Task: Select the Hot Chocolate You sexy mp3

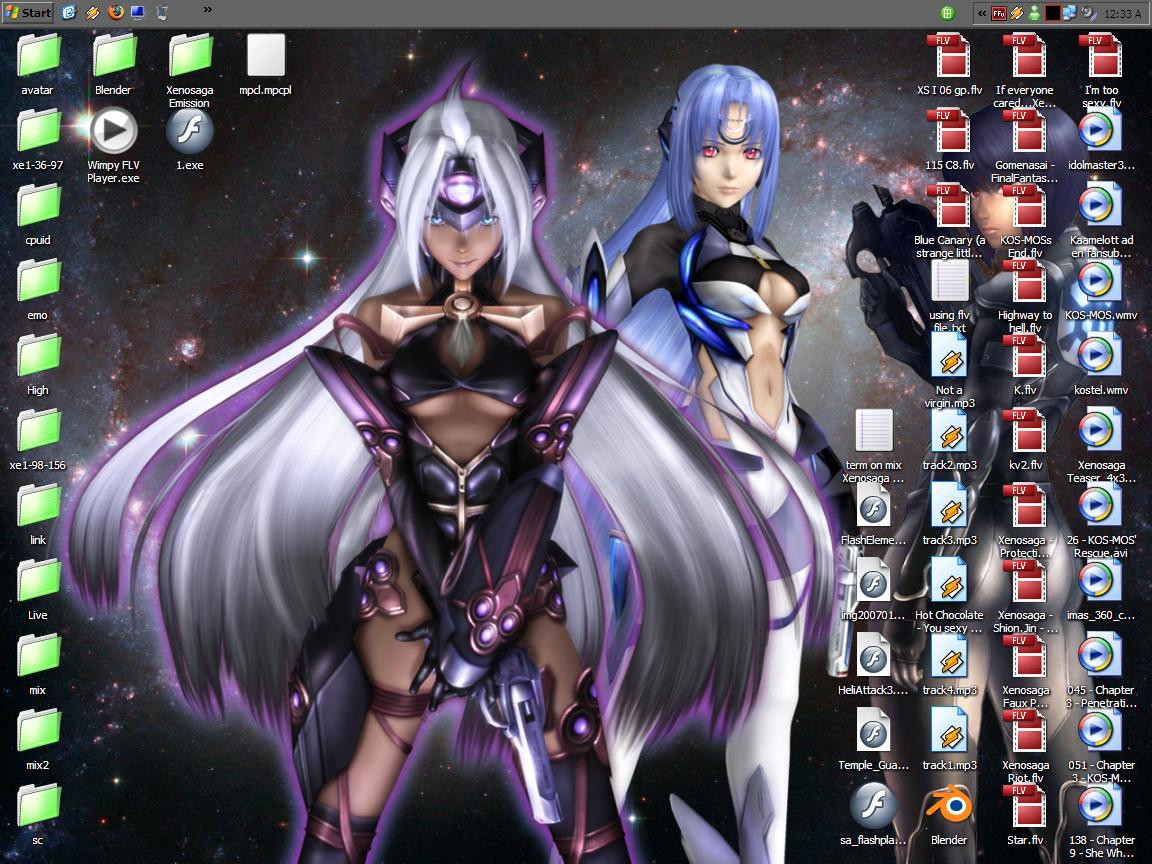Action: pyautogui.click(x=949, y=596)
